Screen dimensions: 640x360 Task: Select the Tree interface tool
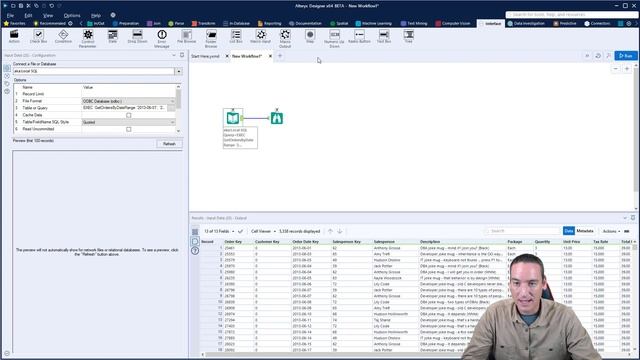(x=409, y=37)
